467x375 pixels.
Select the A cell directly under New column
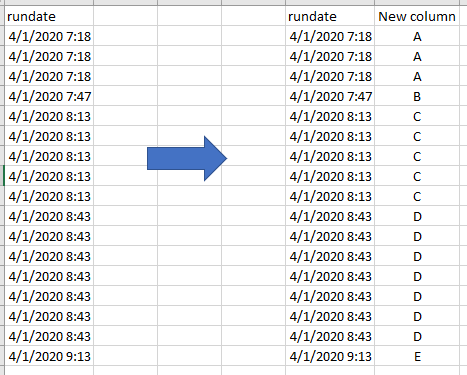tap(417, 36)
